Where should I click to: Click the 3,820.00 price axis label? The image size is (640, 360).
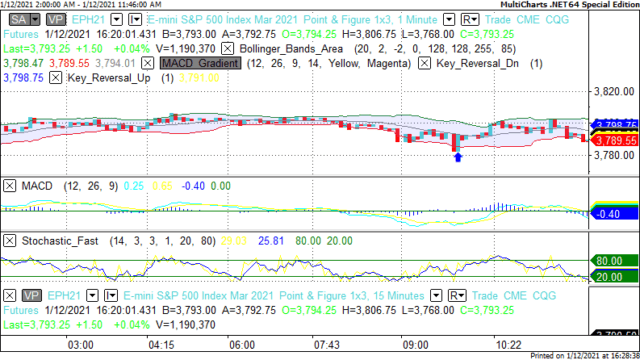coord(614,91)
